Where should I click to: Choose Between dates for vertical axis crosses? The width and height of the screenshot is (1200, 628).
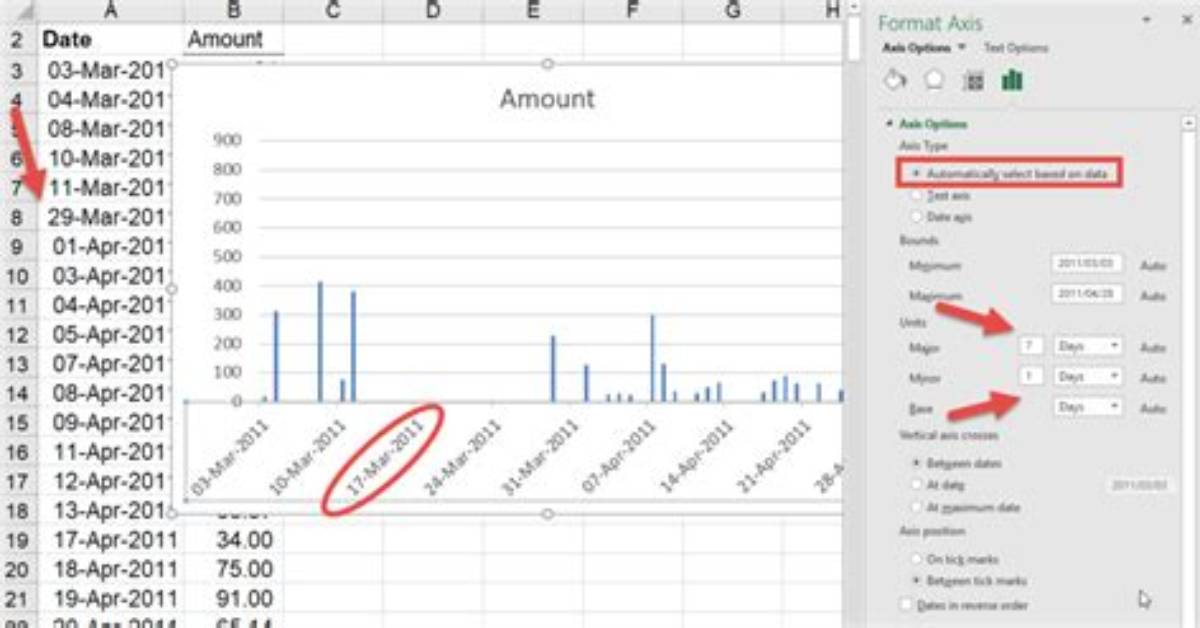point(918,464)
